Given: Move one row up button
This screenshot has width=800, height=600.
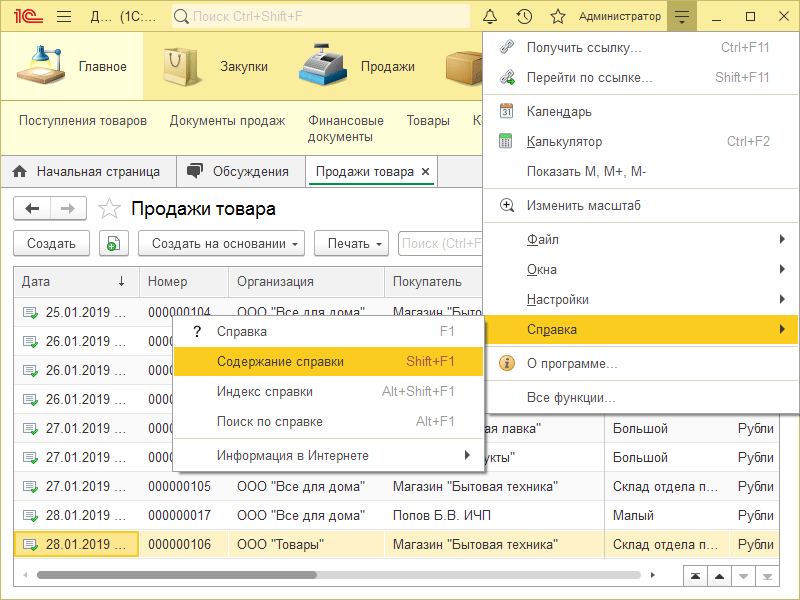Looking at the screenshot, I should (719, 577).
